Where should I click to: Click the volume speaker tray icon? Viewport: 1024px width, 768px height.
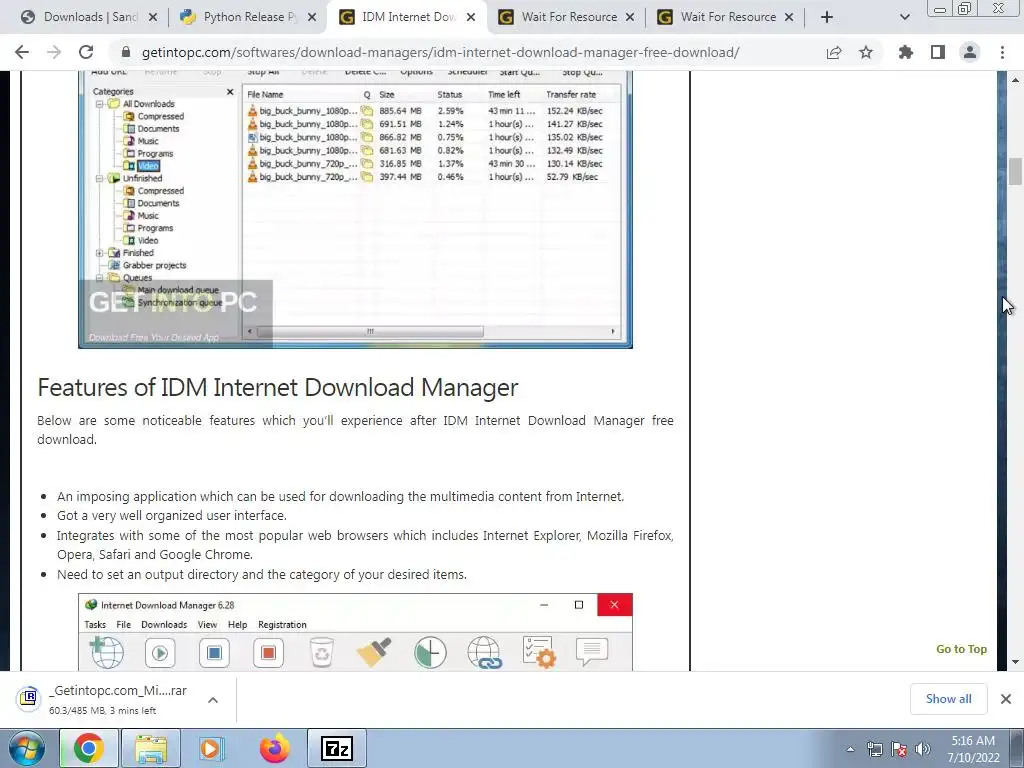(x=923, y=749)
